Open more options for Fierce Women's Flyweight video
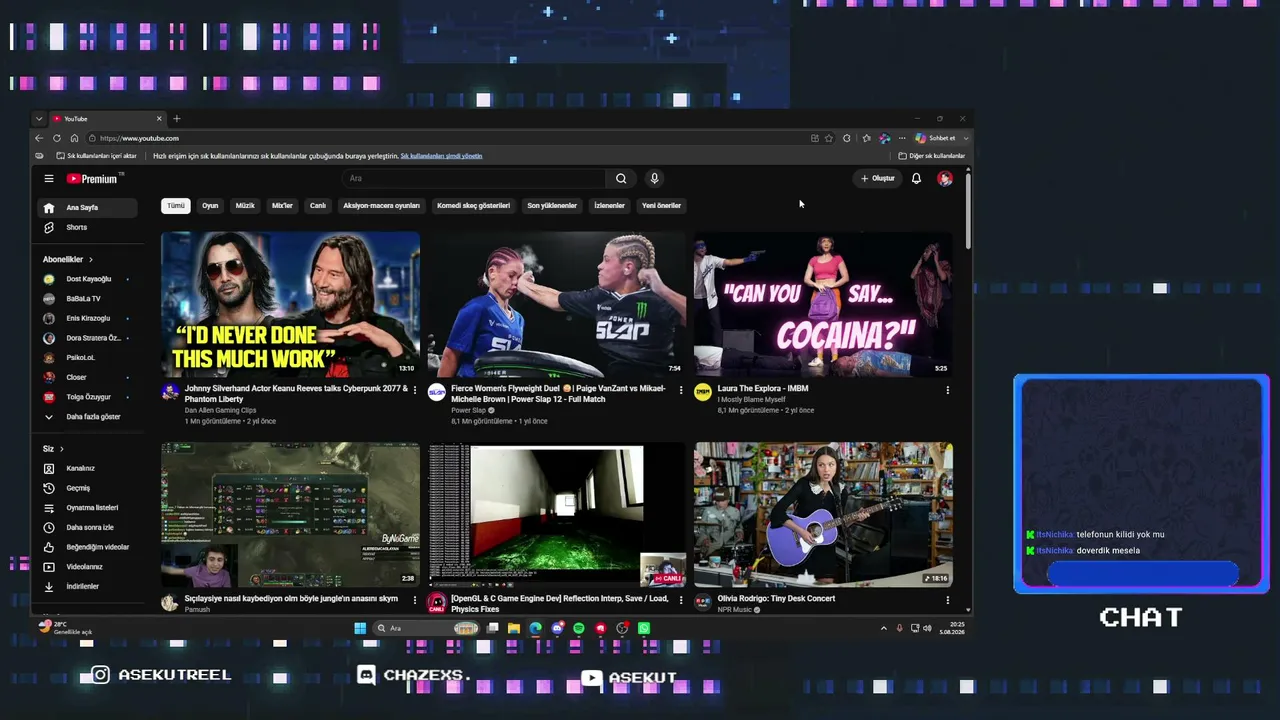This screenshot has width=1280, height=720. 681,390
